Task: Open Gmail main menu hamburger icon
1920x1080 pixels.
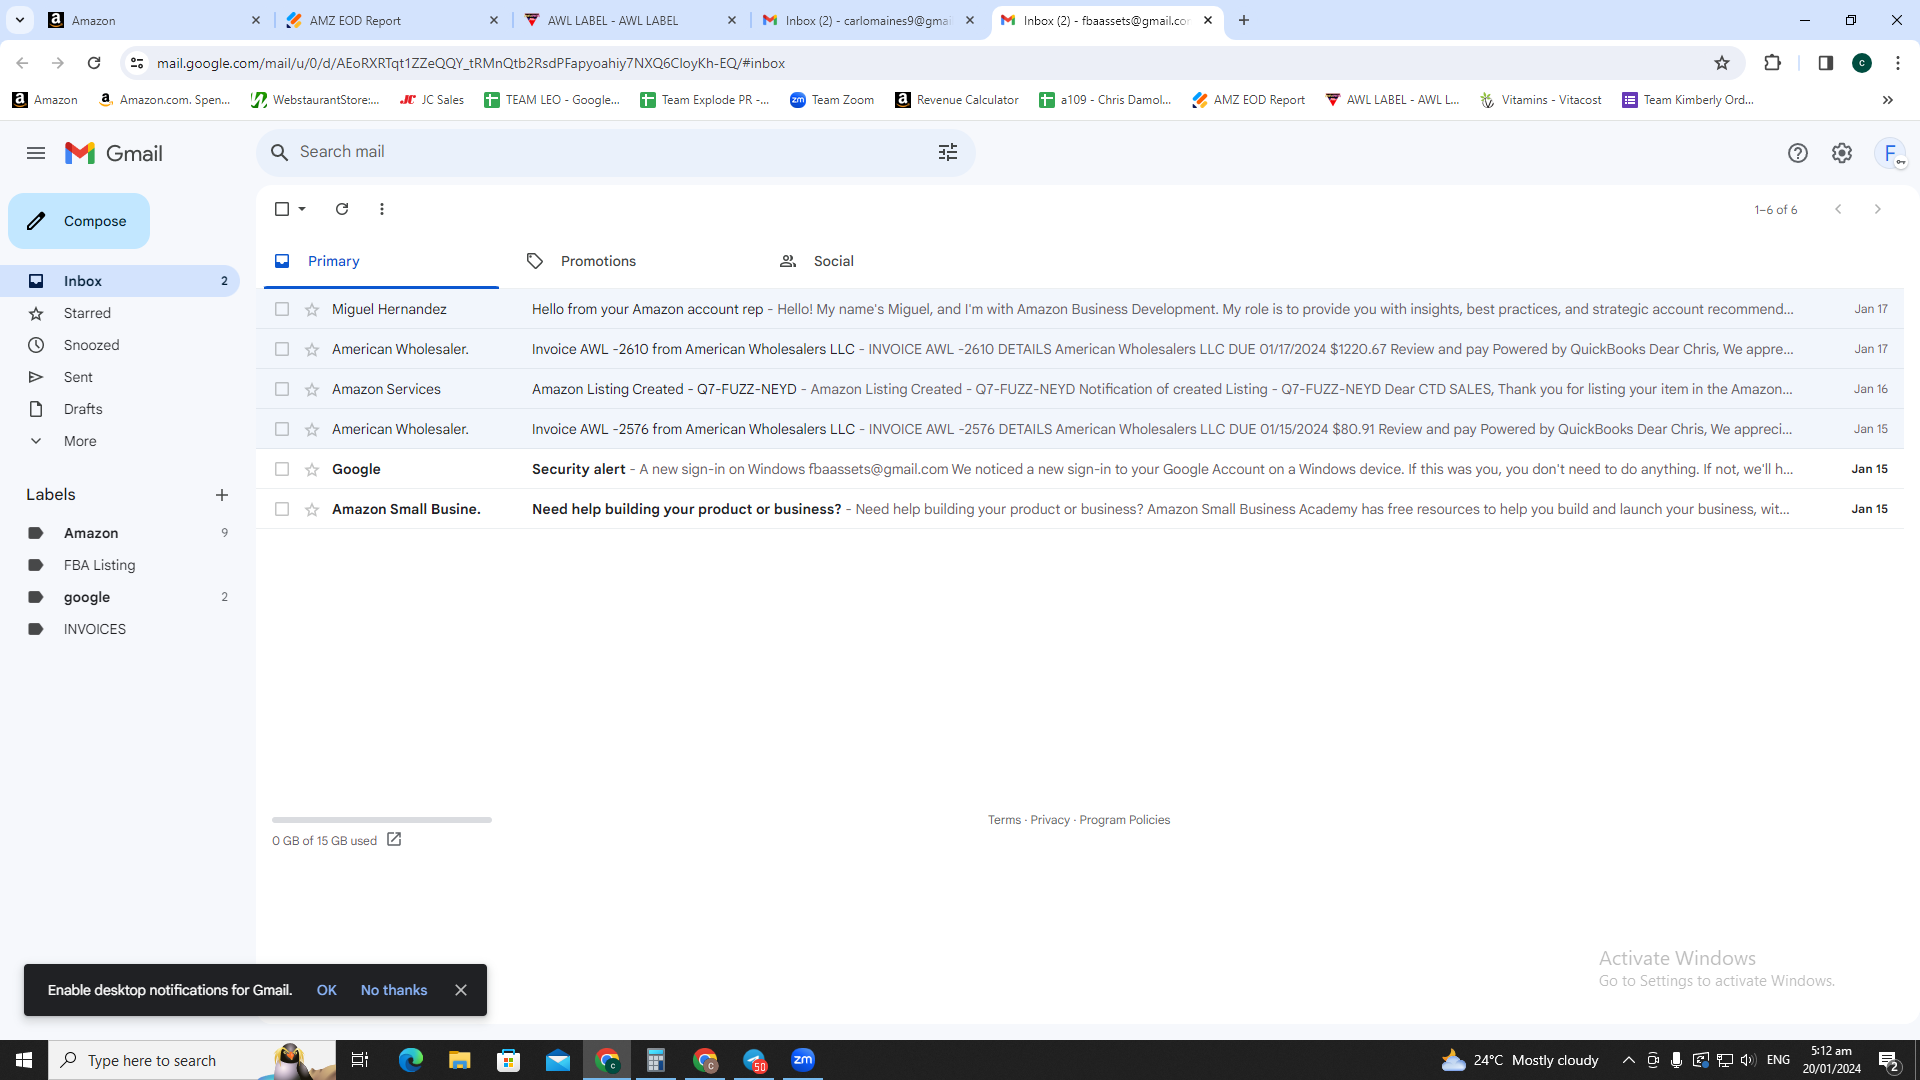Action: [x=36, y=153]
